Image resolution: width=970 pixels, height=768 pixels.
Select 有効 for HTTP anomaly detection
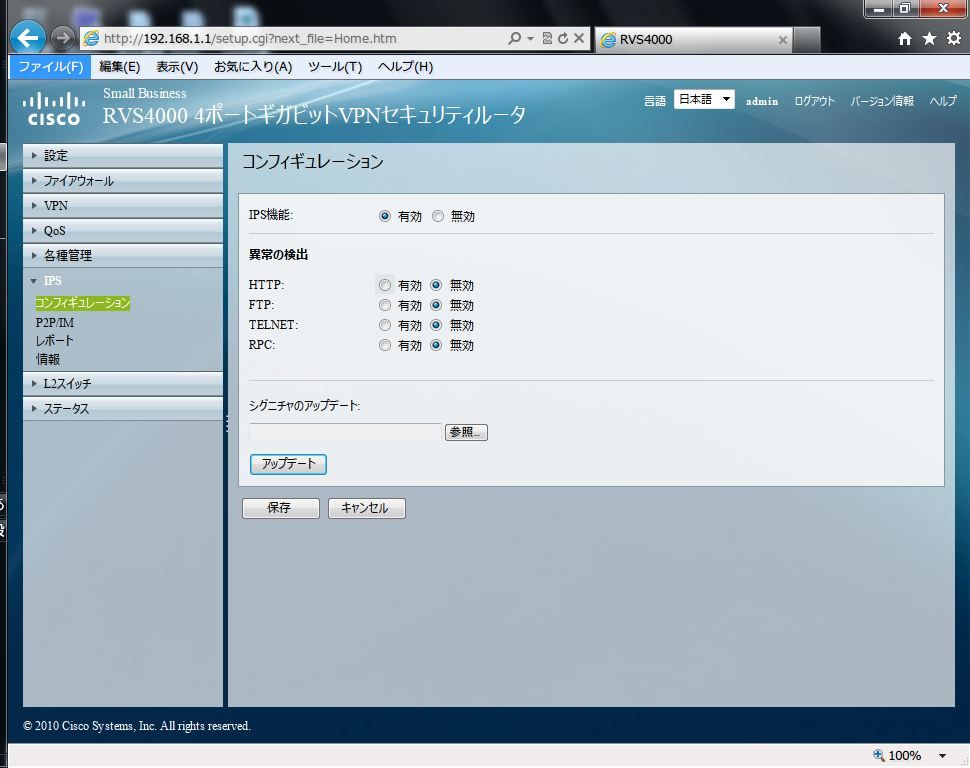[385, 285]
